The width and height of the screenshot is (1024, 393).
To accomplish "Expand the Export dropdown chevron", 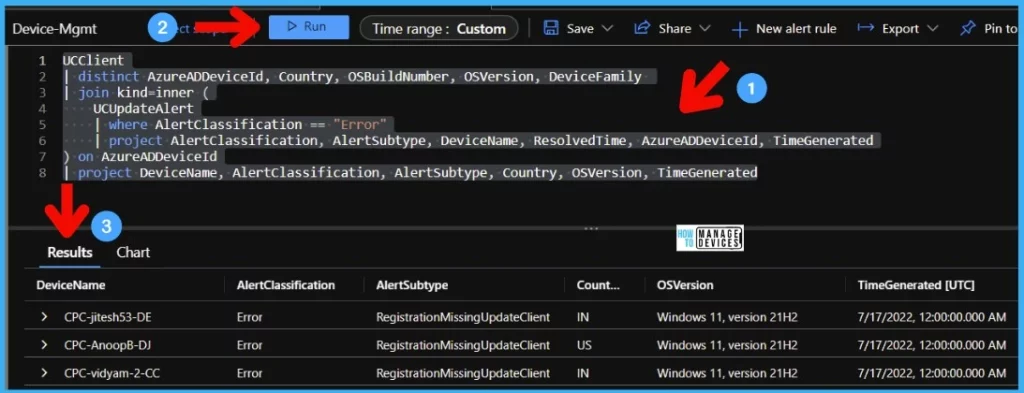I will click(932, 29).
